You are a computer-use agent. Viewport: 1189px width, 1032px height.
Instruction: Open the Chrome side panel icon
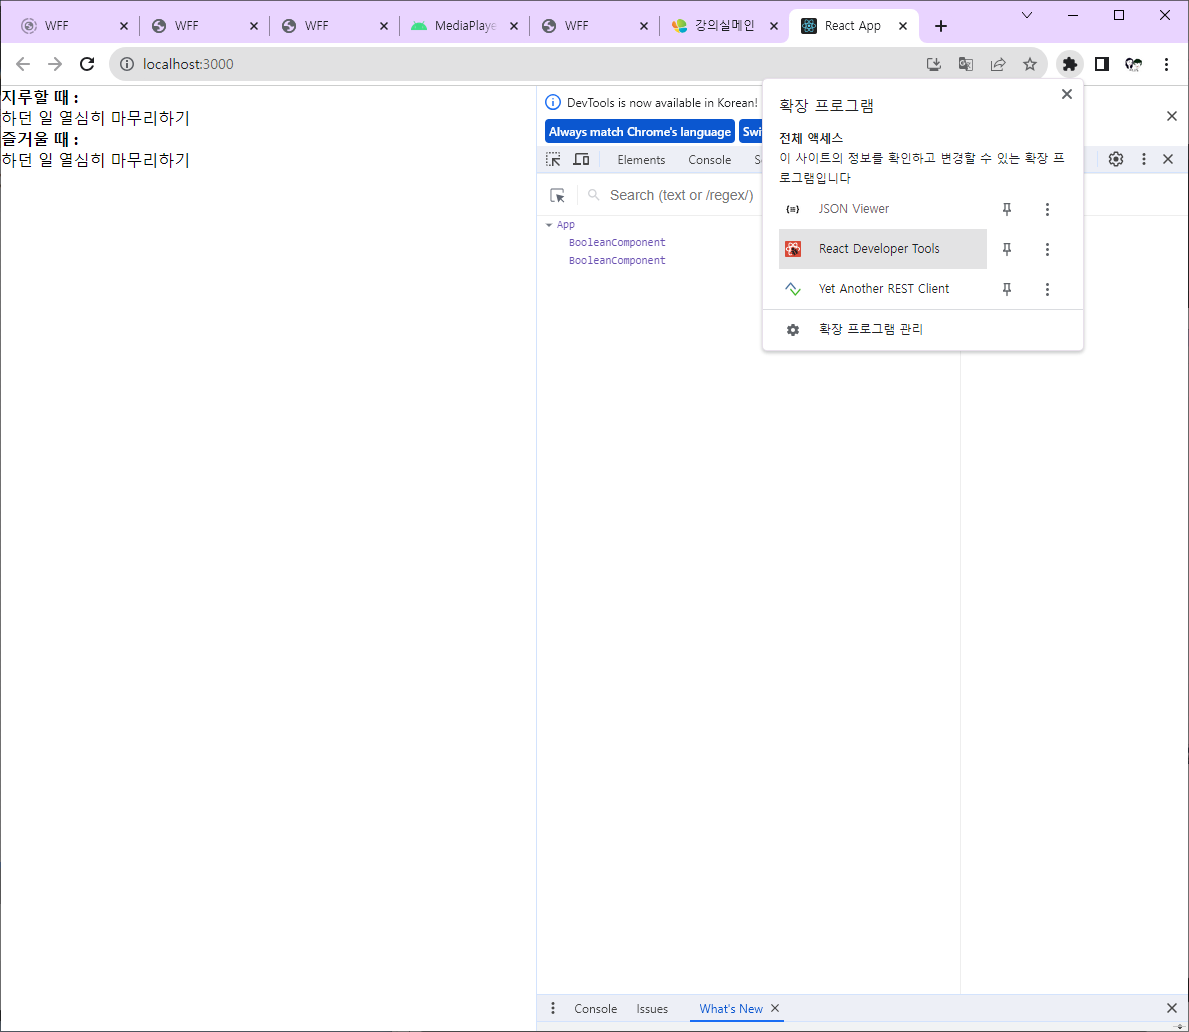coord(1102,64)
